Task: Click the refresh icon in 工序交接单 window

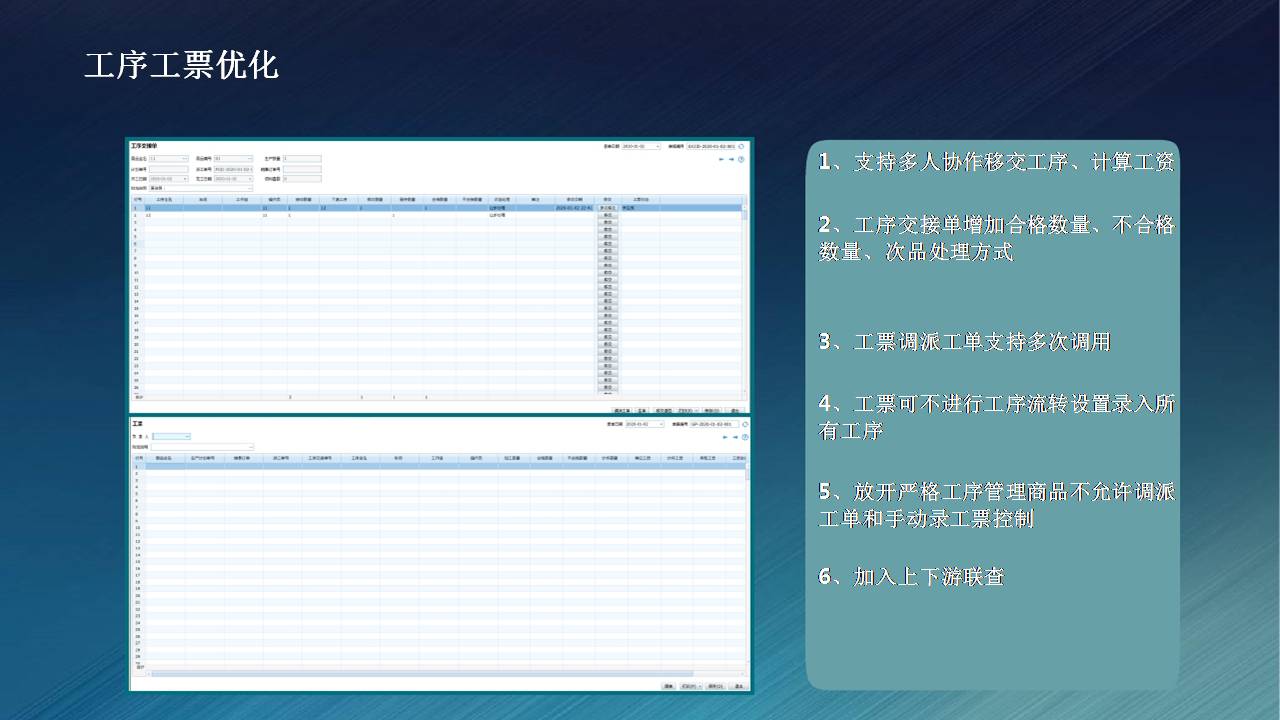Action: 741,146
